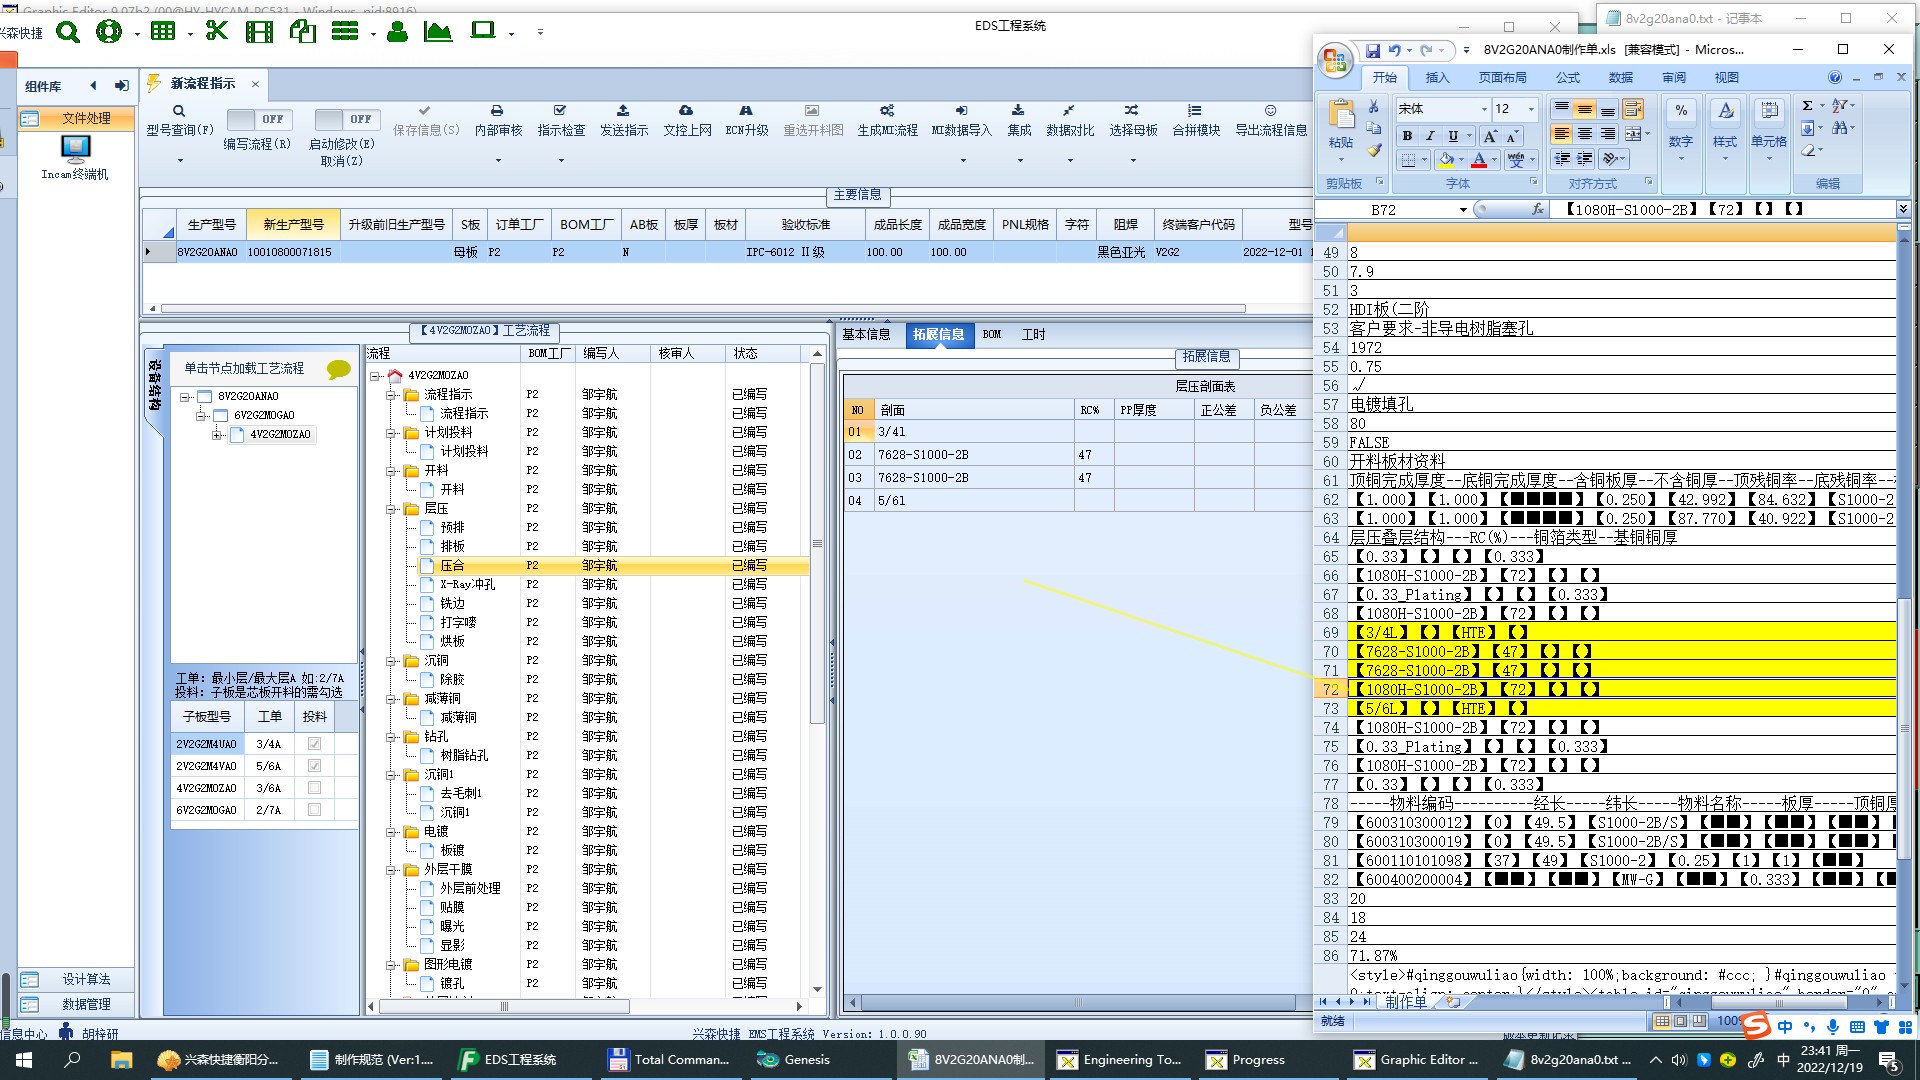The width and height of the screenshot is (1920, 1080).
Task: Click the 设计算法 sidebar button
Action: click(x=86, y=979)
